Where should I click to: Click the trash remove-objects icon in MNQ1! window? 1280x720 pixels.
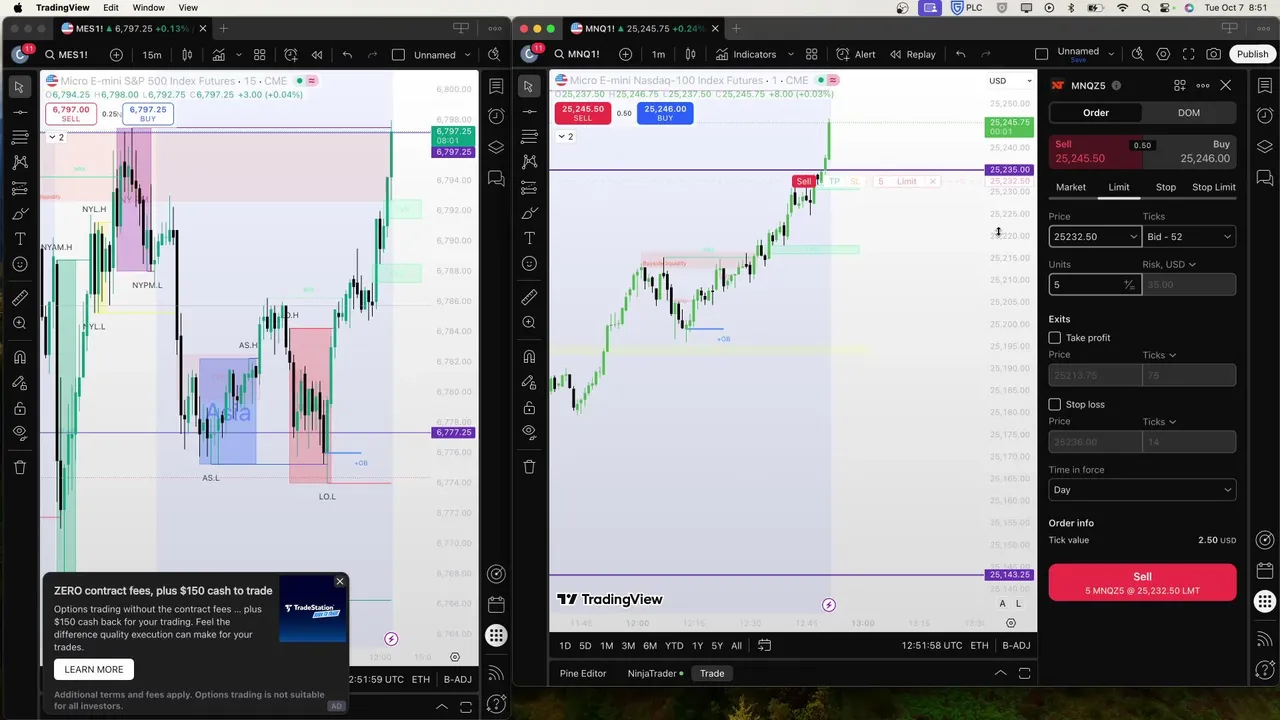[x=529, y=466]
